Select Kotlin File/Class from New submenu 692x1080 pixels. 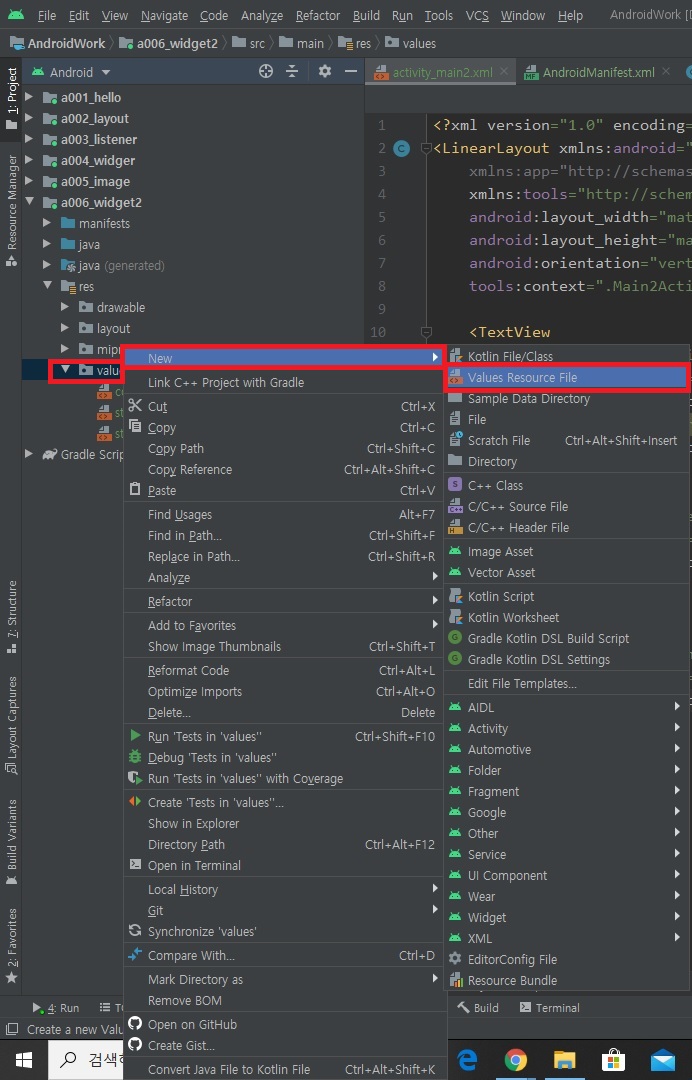567,356
